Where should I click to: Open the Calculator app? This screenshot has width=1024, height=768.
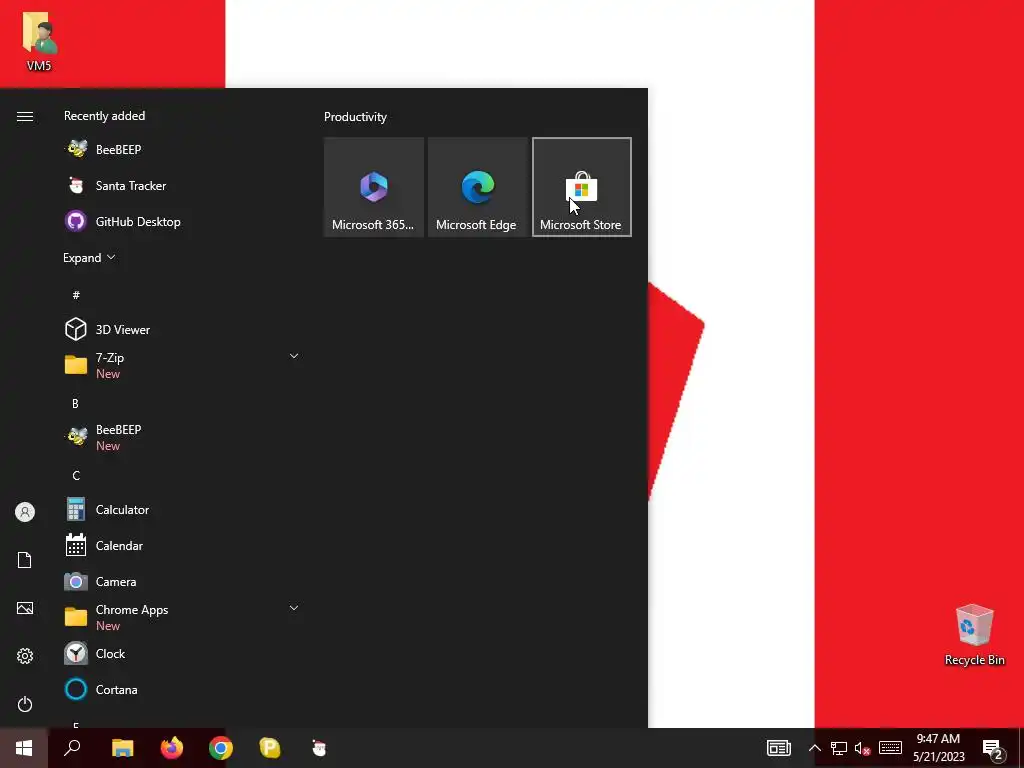pos(183,509)
